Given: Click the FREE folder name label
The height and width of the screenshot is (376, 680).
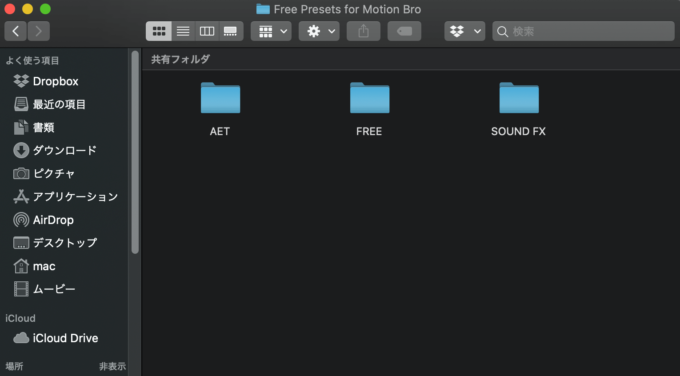Looking at the screenshot, I should [369, 131].
